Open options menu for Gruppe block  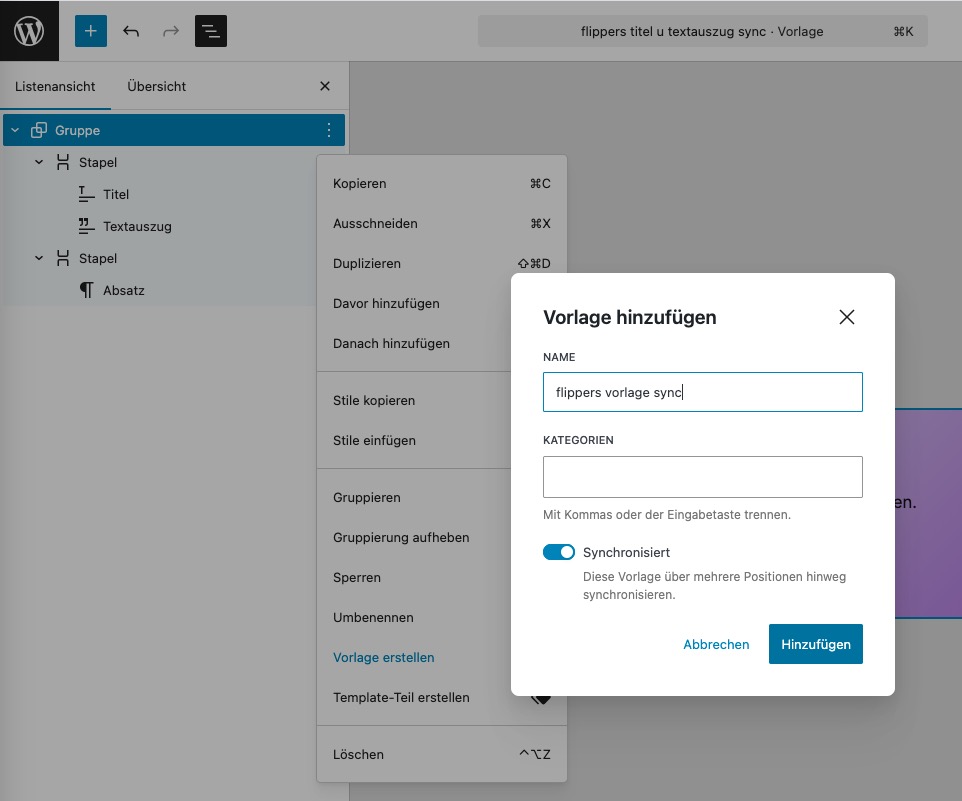pos(329,130)
